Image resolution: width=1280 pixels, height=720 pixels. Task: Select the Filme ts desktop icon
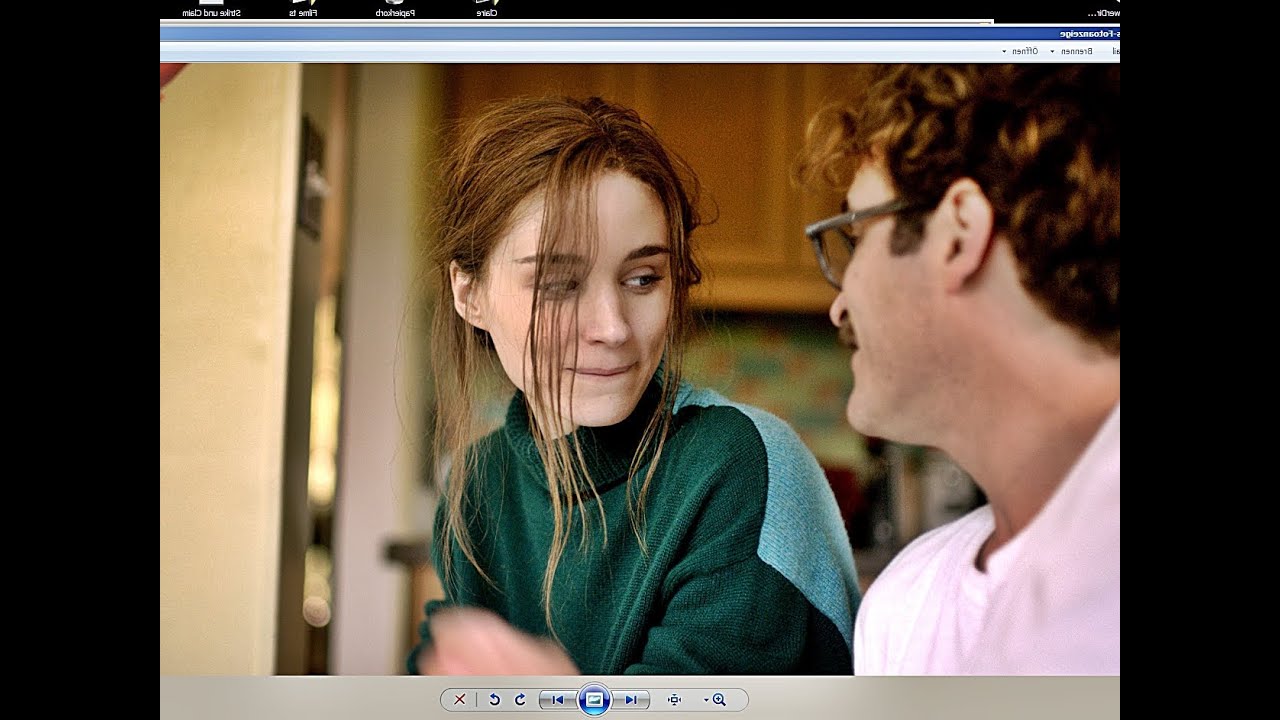tap(303, 10)
